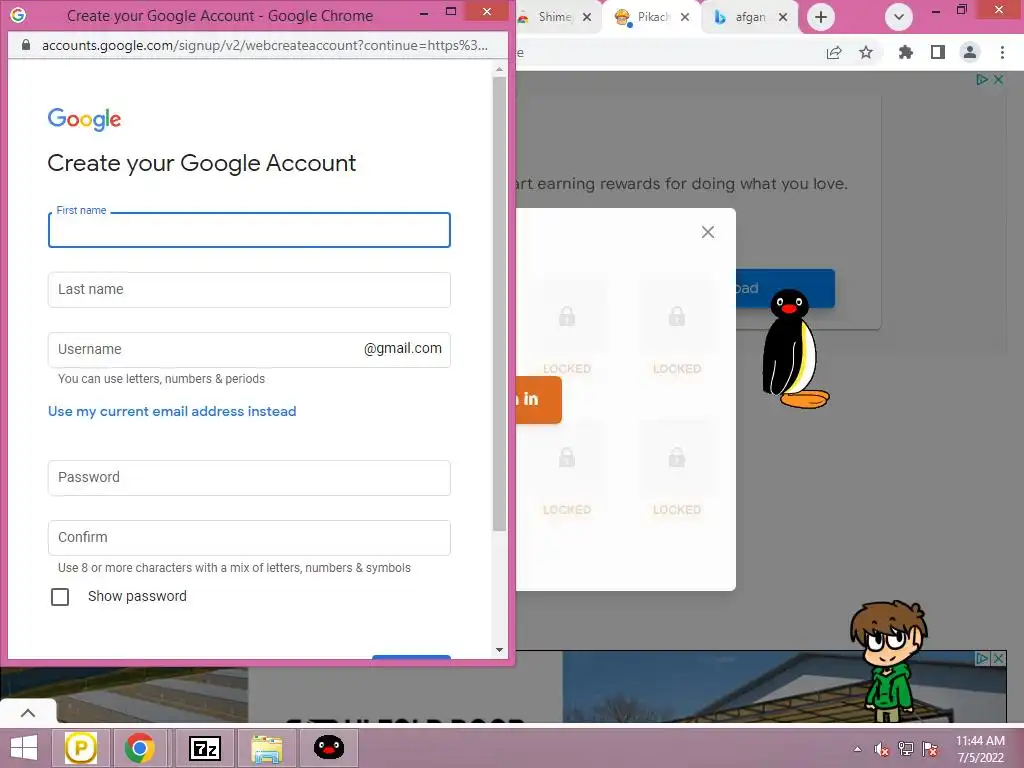Click the bottom-left LOCKED item in dialog
This screenshot has height=768, width=1024.
pyautogui.click(x=567, y=470)
